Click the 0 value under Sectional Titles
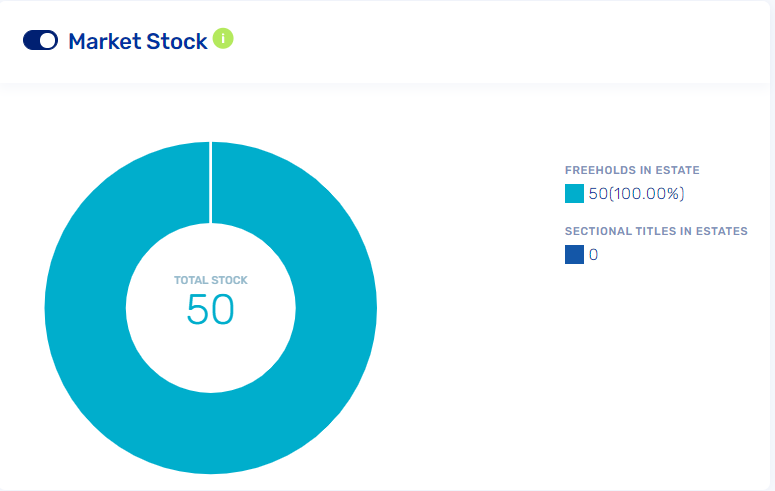 click(593, 254)
